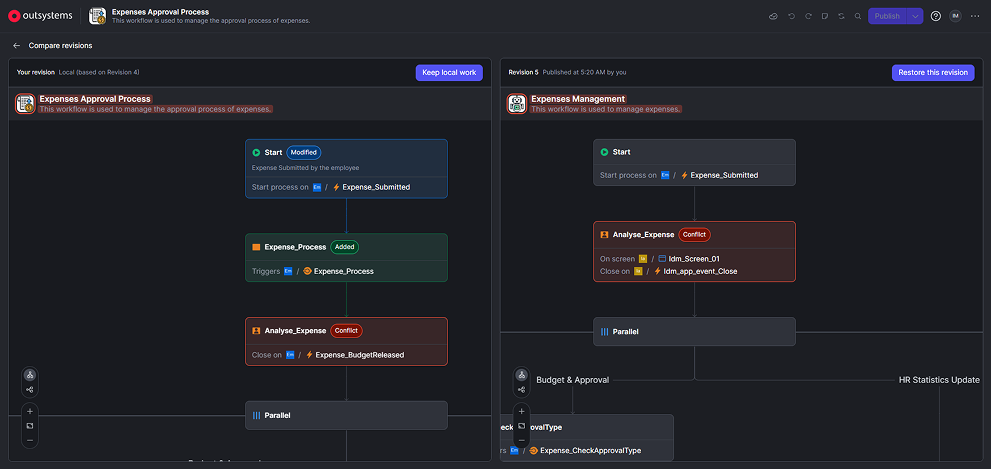The width and height of the screenshot is (991, 469).
Task: Click the Added badge on Expense_Process
Action: pos(344,247)
